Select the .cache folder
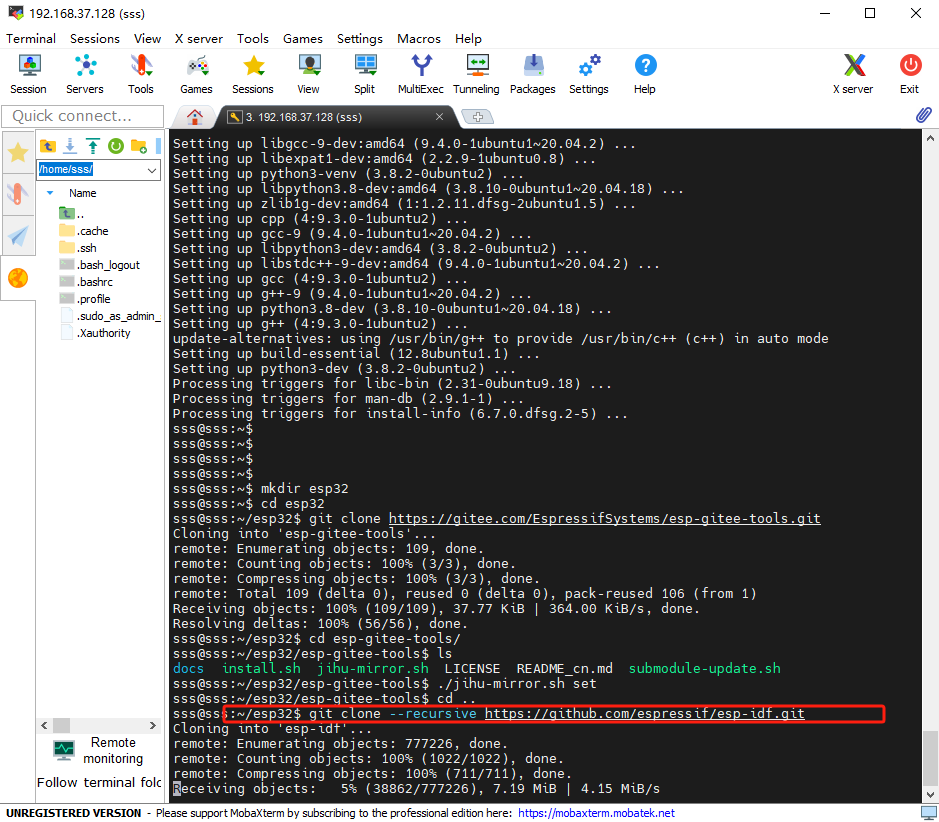This screenshot has width=939, height=822. click(x=84, y=230)
